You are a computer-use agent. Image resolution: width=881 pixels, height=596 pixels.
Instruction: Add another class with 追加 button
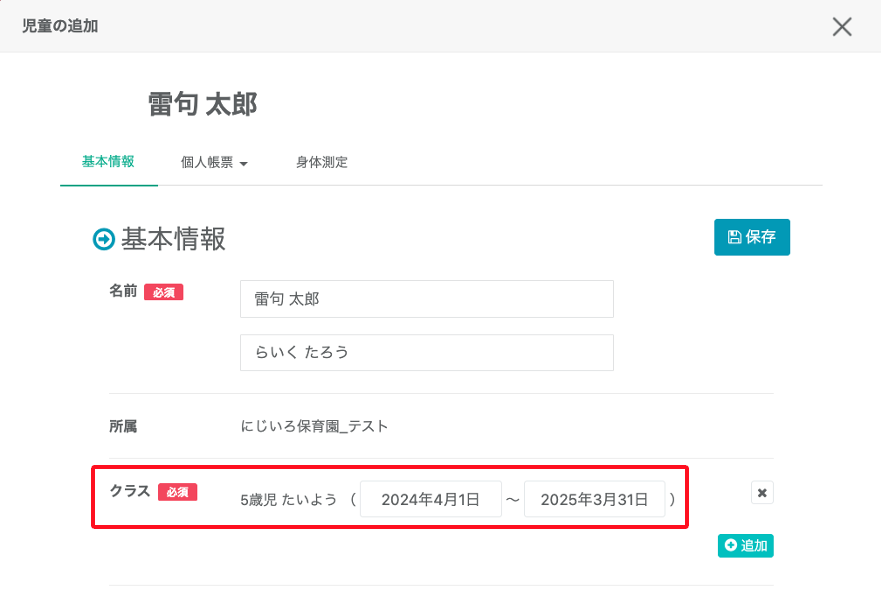[x=746, y=546]
